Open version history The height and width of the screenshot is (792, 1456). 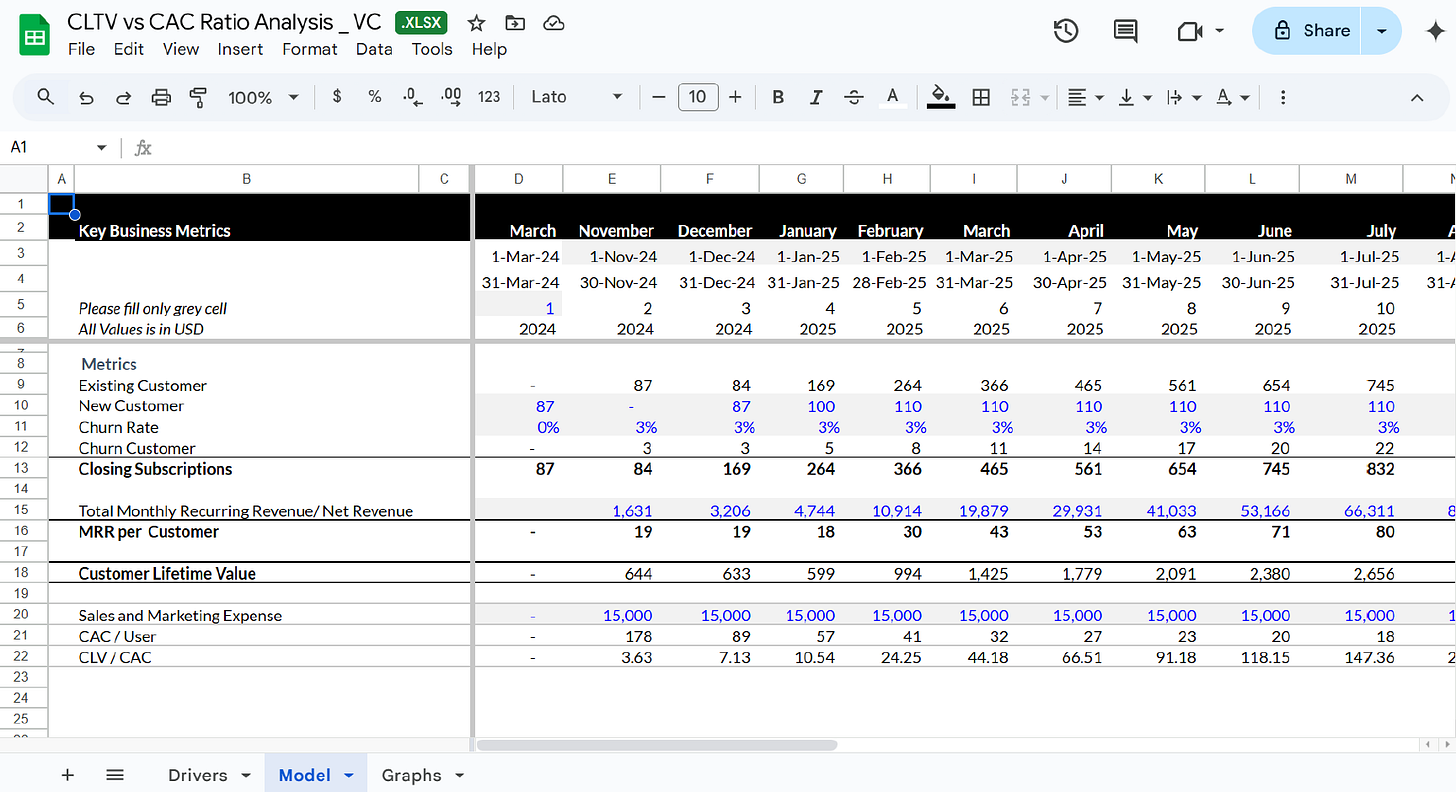(1065, 31)
